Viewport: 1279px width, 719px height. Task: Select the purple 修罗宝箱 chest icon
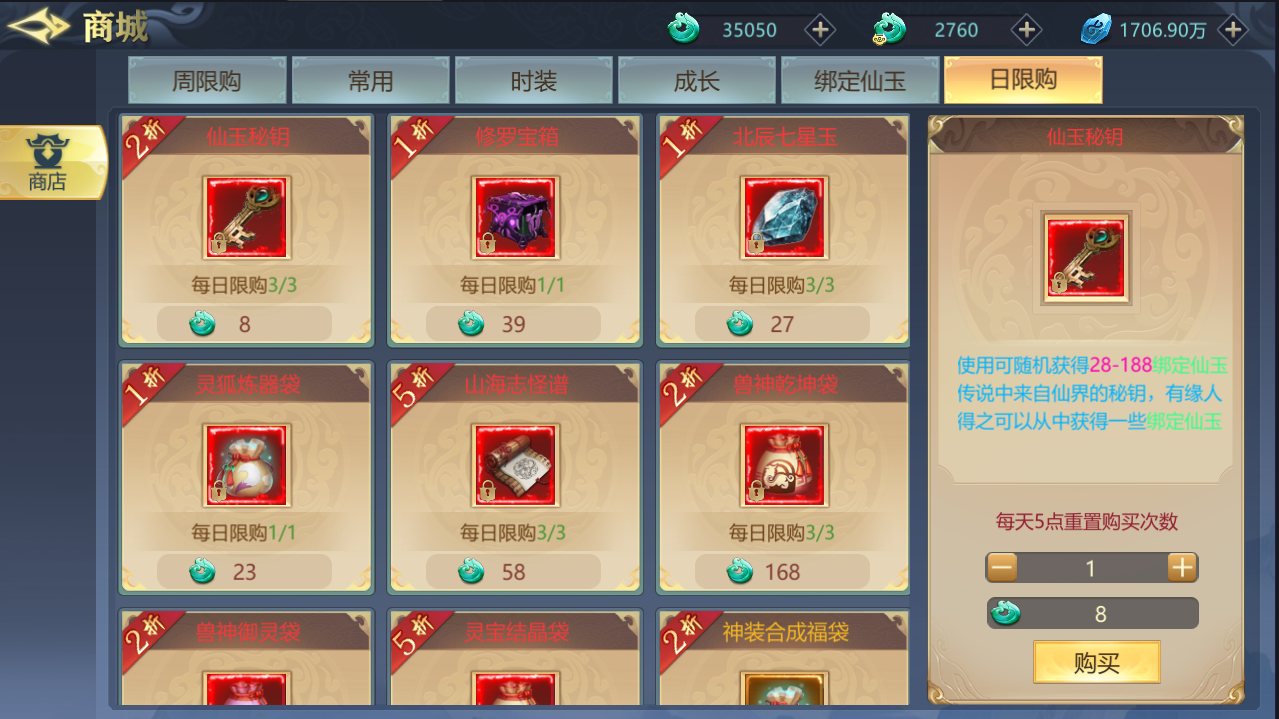coord(515,218)
